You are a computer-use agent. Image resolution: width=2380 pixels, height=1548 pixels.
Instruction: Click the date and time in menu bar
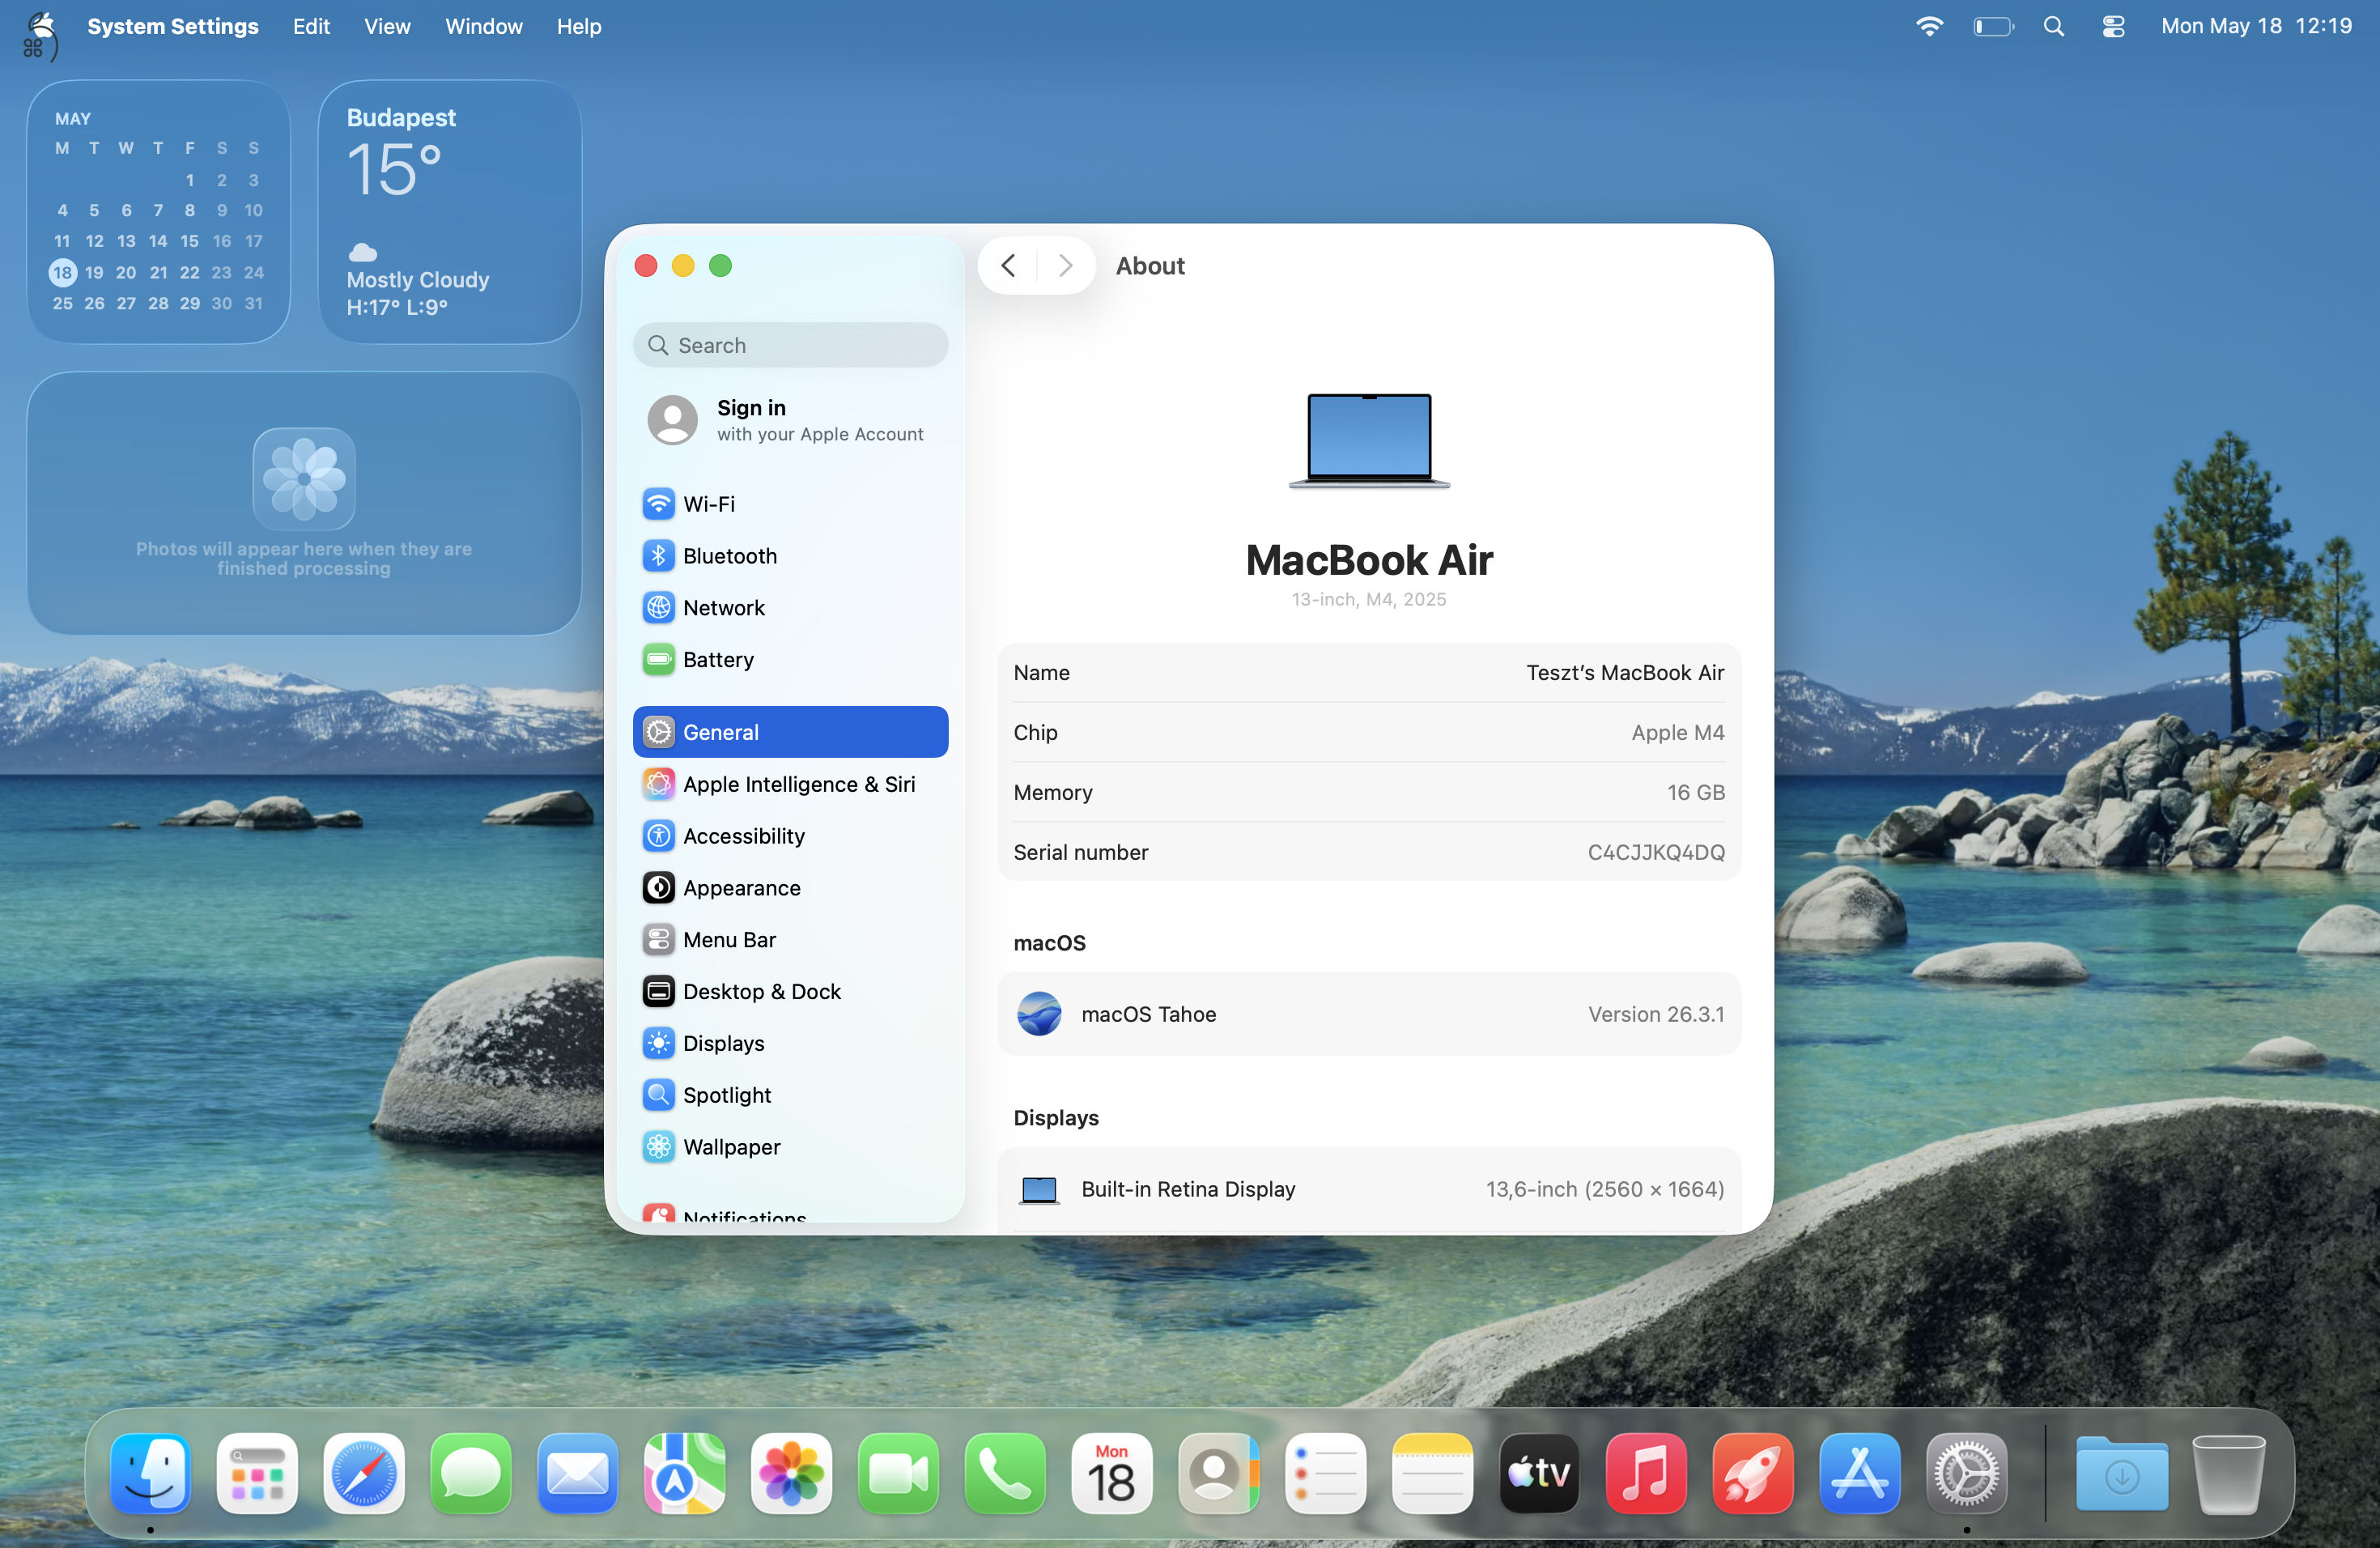point(2256,26)
